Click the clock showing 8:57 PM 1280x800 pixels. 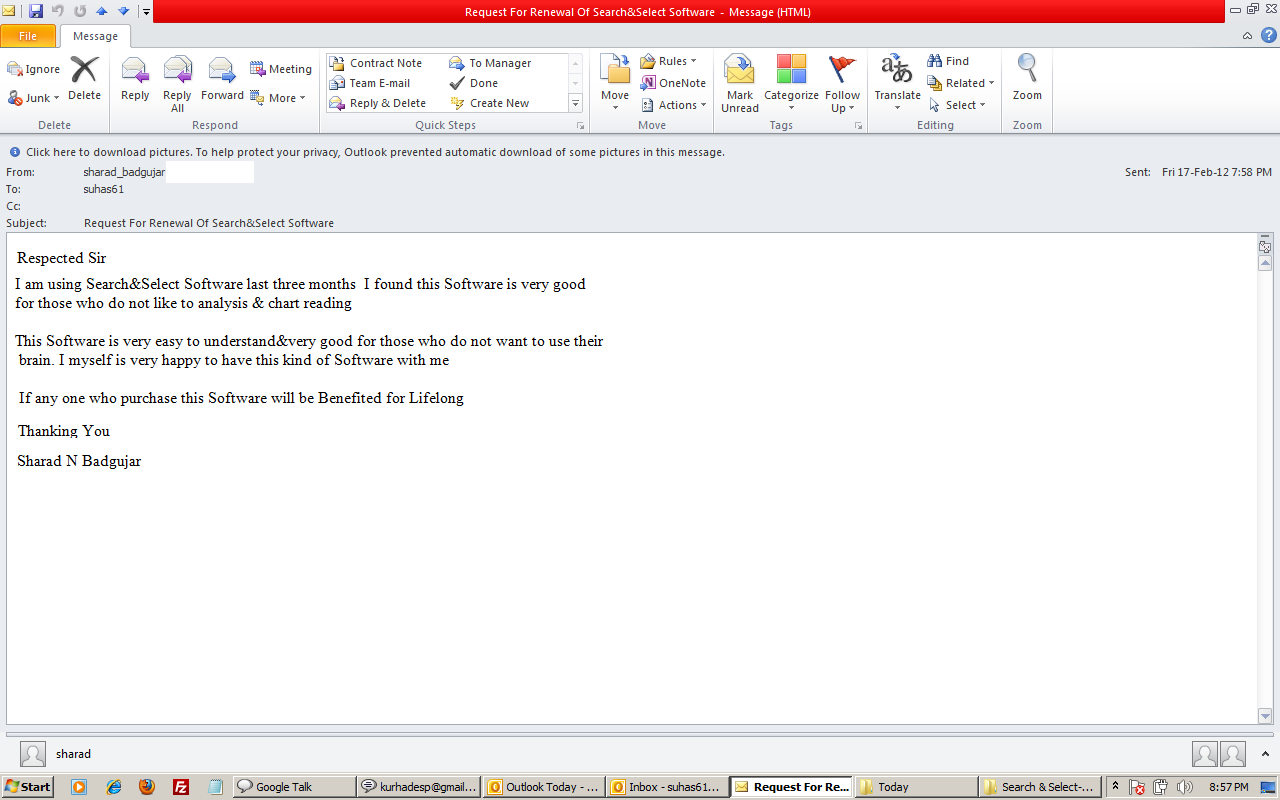pyautogui.click(x=1228, y=787)
